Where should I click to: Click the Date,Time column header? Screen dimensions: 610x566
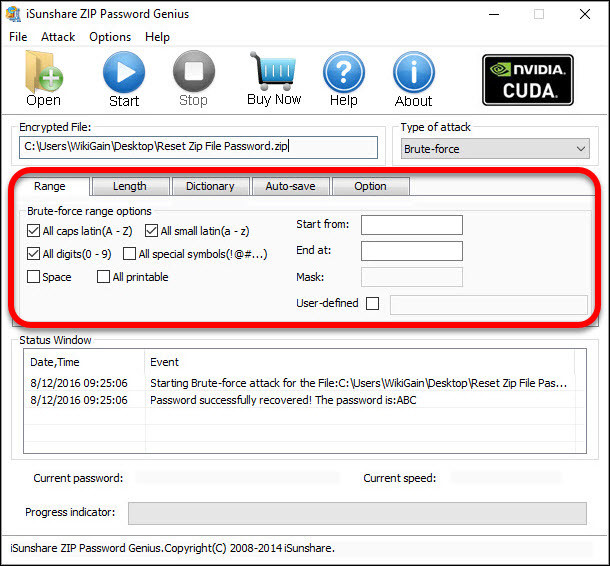pos(85,362)
